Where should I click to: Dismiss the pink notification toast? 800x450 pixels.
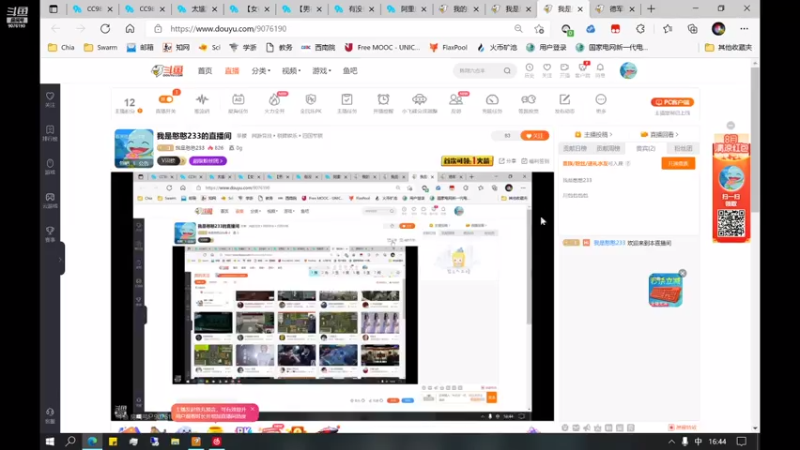click(252, 409)
